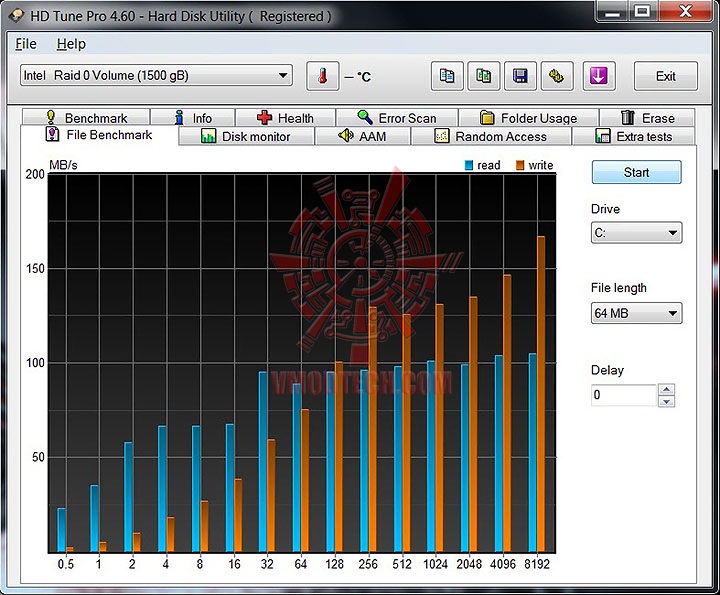720x595 pixels.
Task: Click the Health tab red cross icon
Action: pos(264,118)
